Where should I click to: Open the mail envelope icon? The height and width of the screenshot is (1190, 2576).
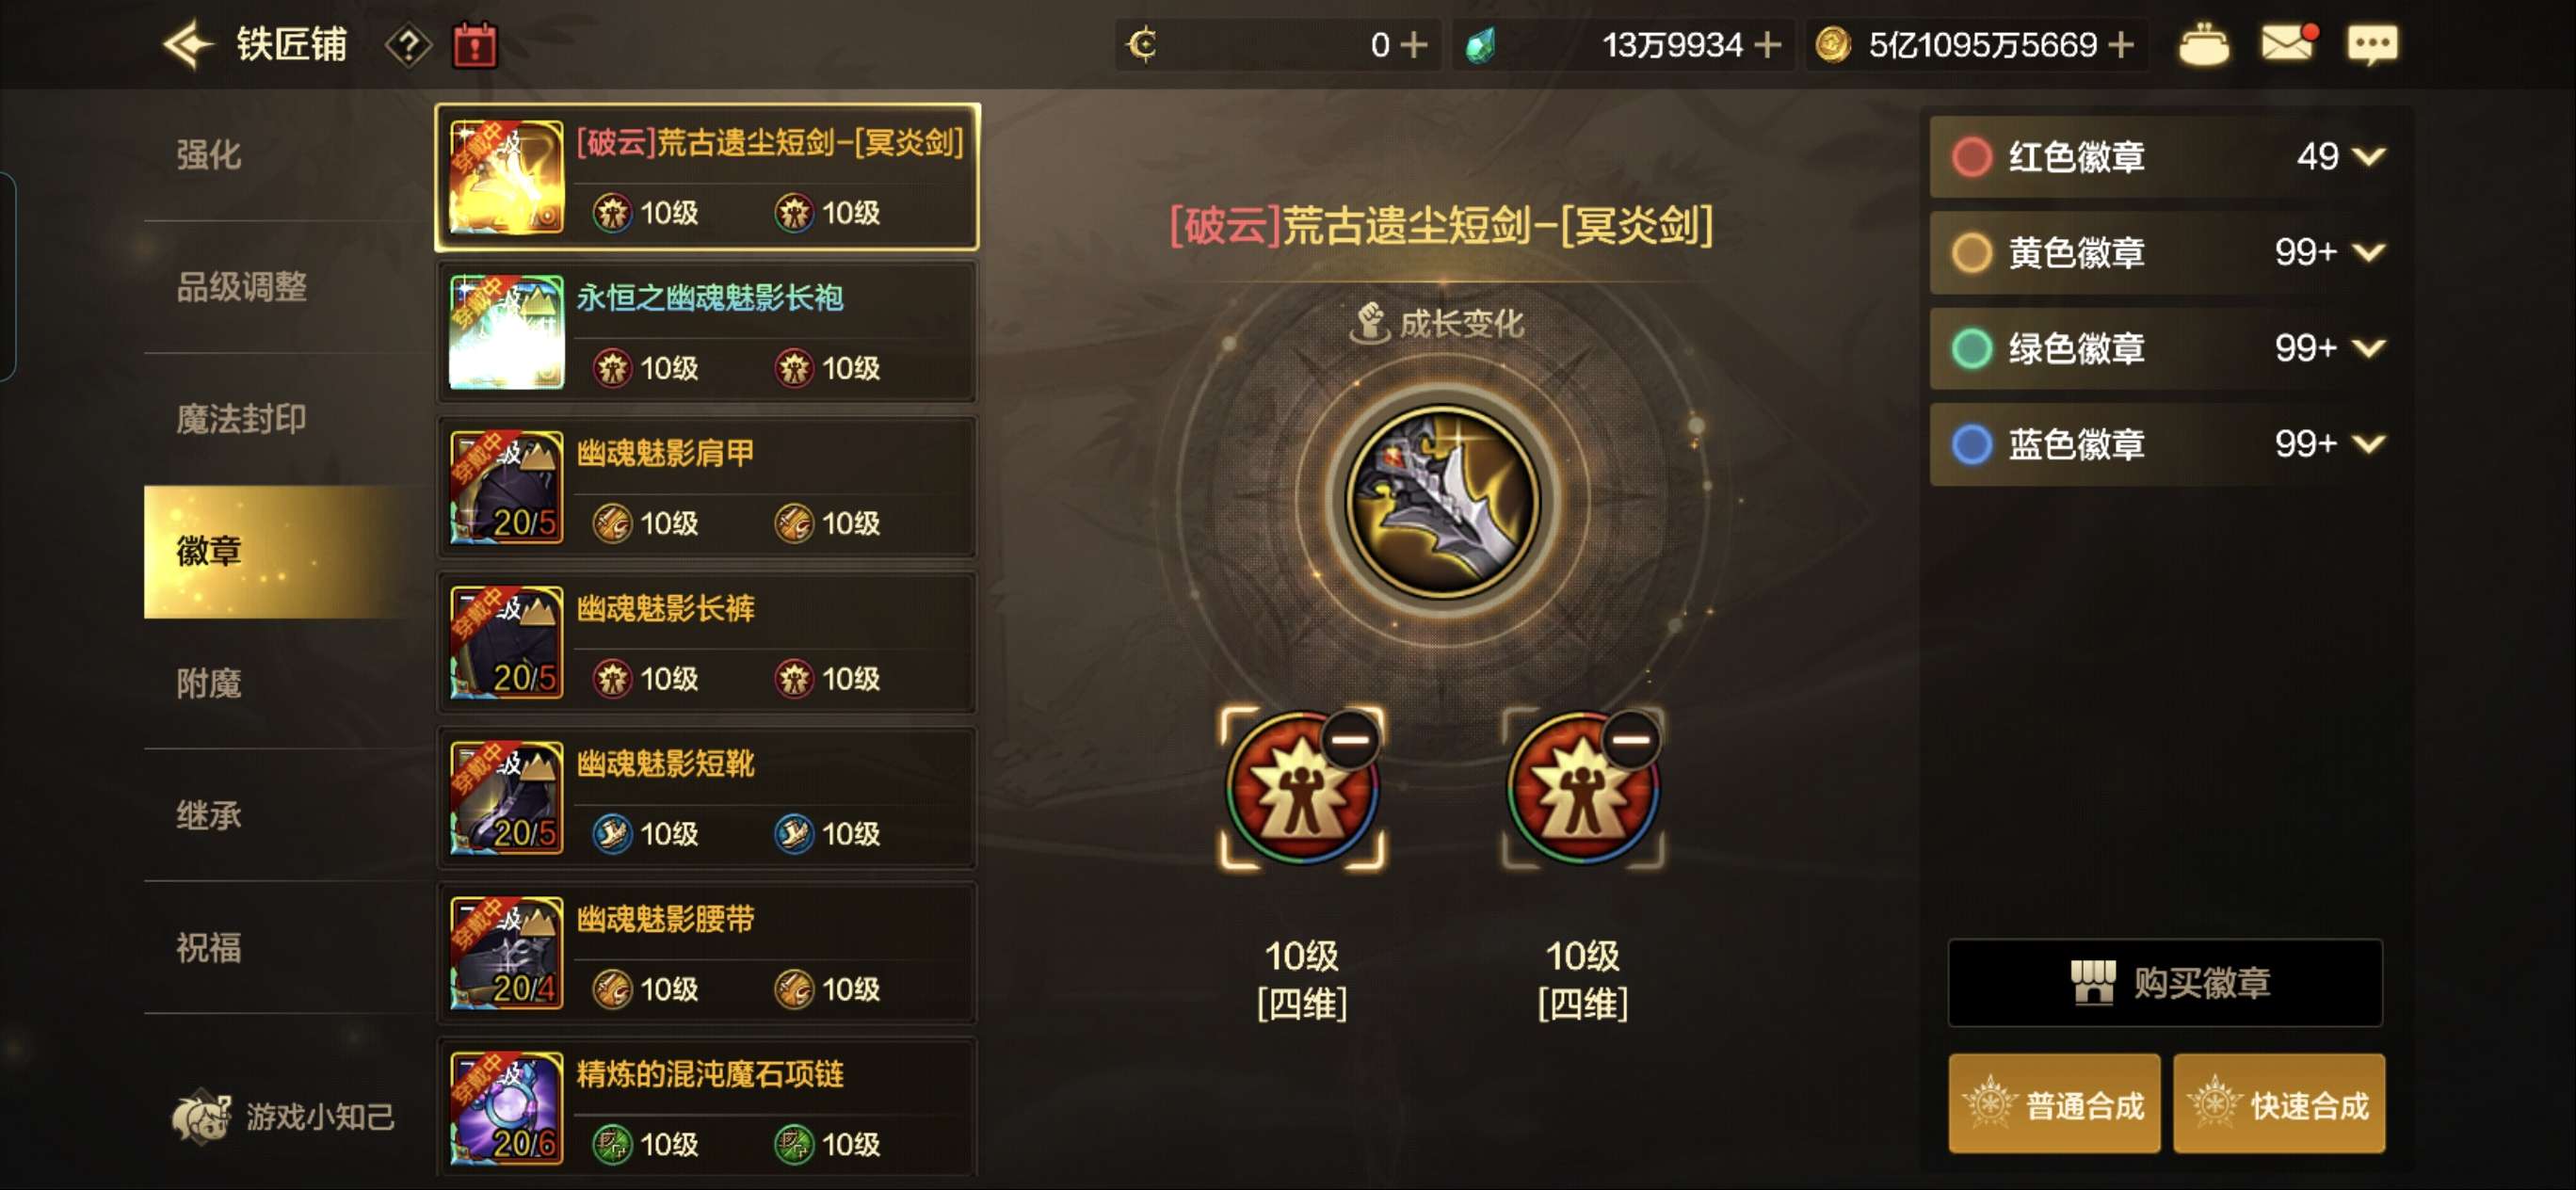[2288, 43]
